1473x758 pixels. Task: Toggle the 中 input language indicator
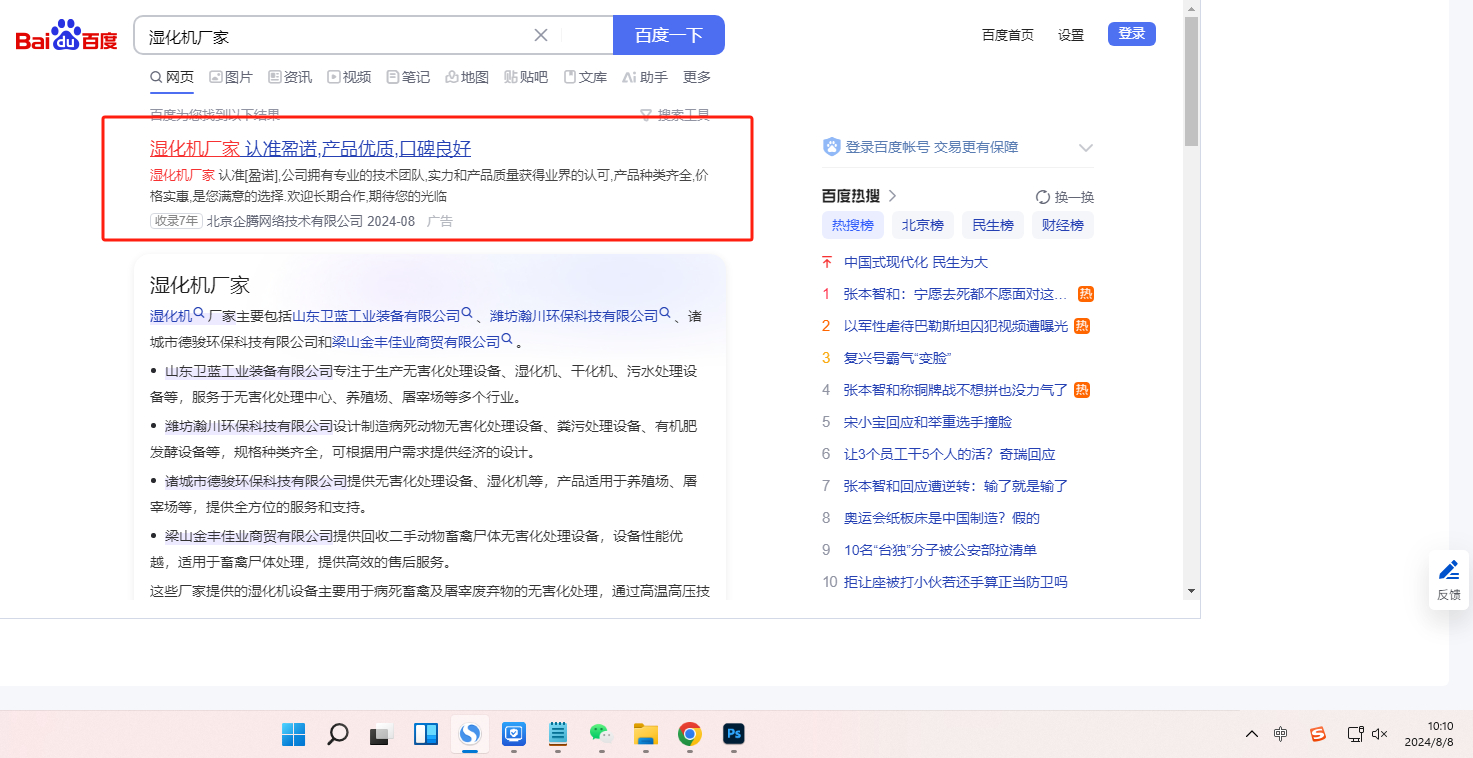point(1281,735)
